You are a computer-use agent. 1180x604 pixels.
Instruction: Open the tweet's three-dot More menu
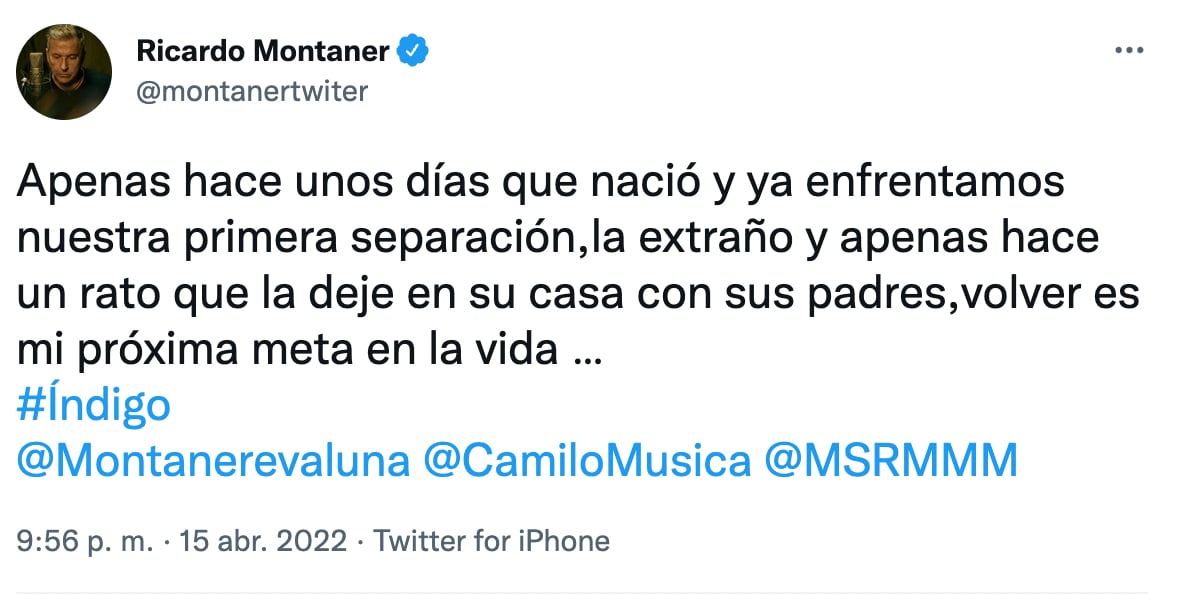click(x=1129, y=49)
